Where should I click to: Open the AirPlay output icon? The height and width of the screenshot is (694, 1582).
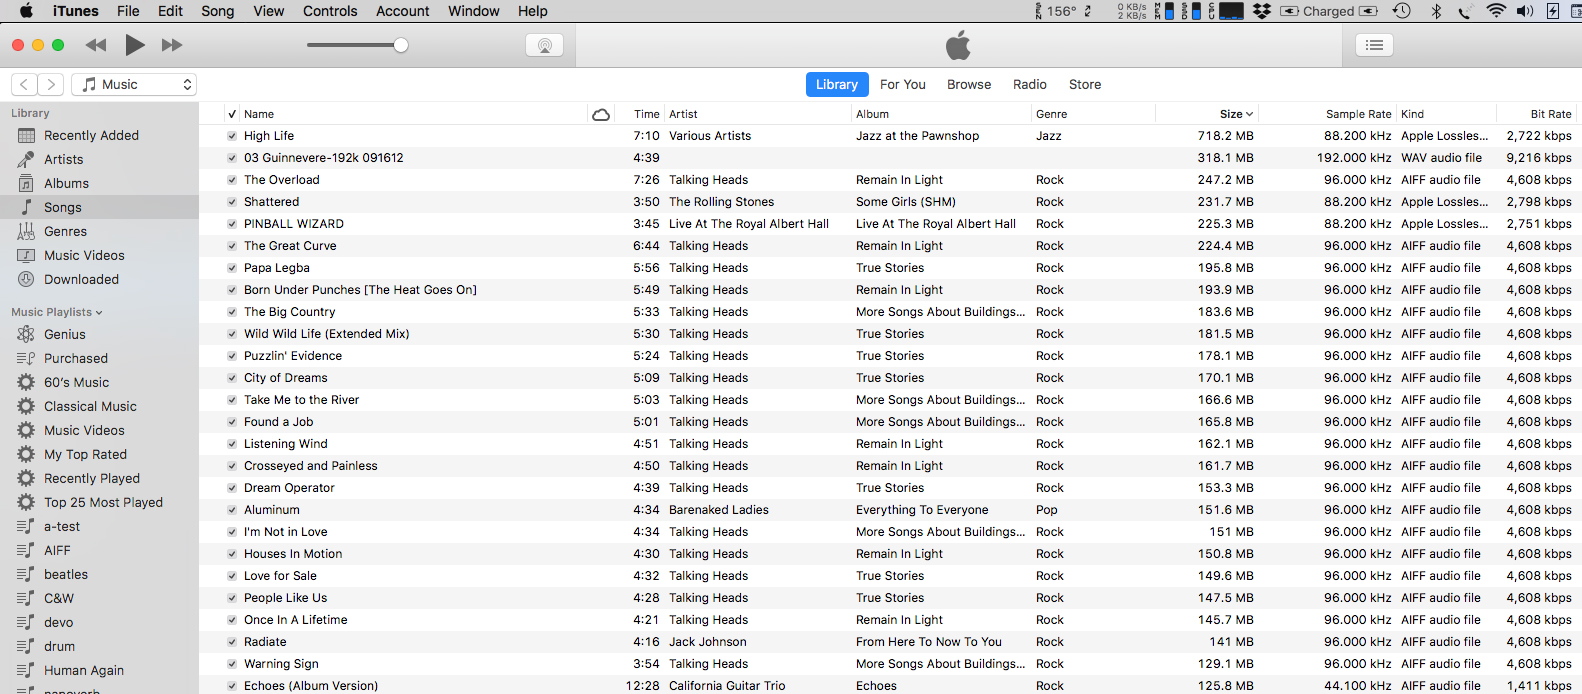point(544,45)
